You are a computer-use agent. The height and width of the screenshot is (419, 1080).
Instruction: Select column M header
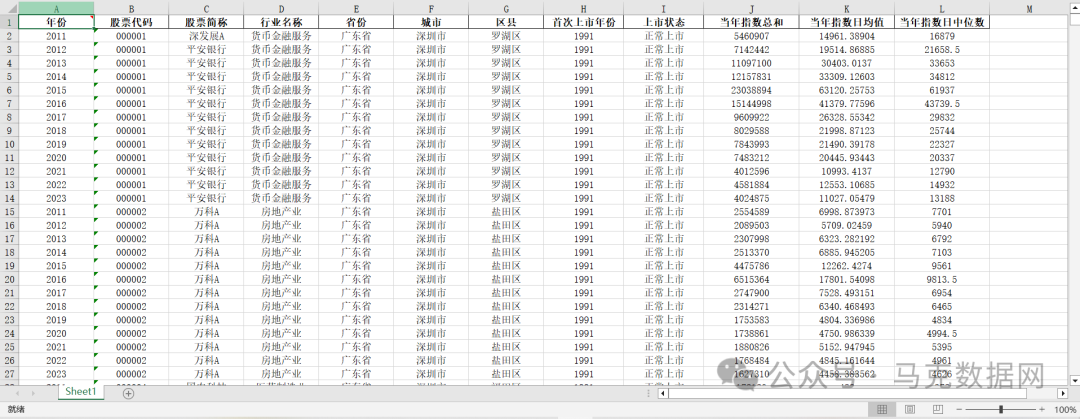coord(1029,8)
